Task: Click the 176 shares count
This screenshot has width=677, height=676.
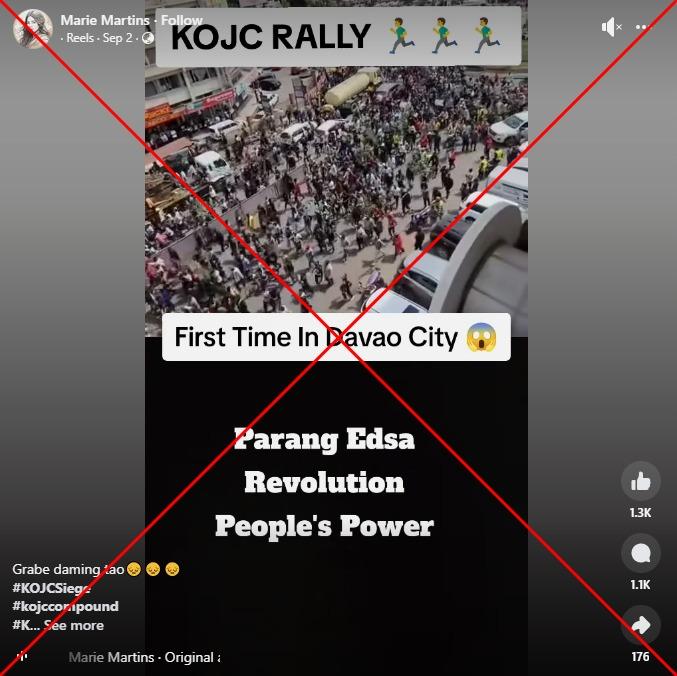Action: click(x=640, y=657)
